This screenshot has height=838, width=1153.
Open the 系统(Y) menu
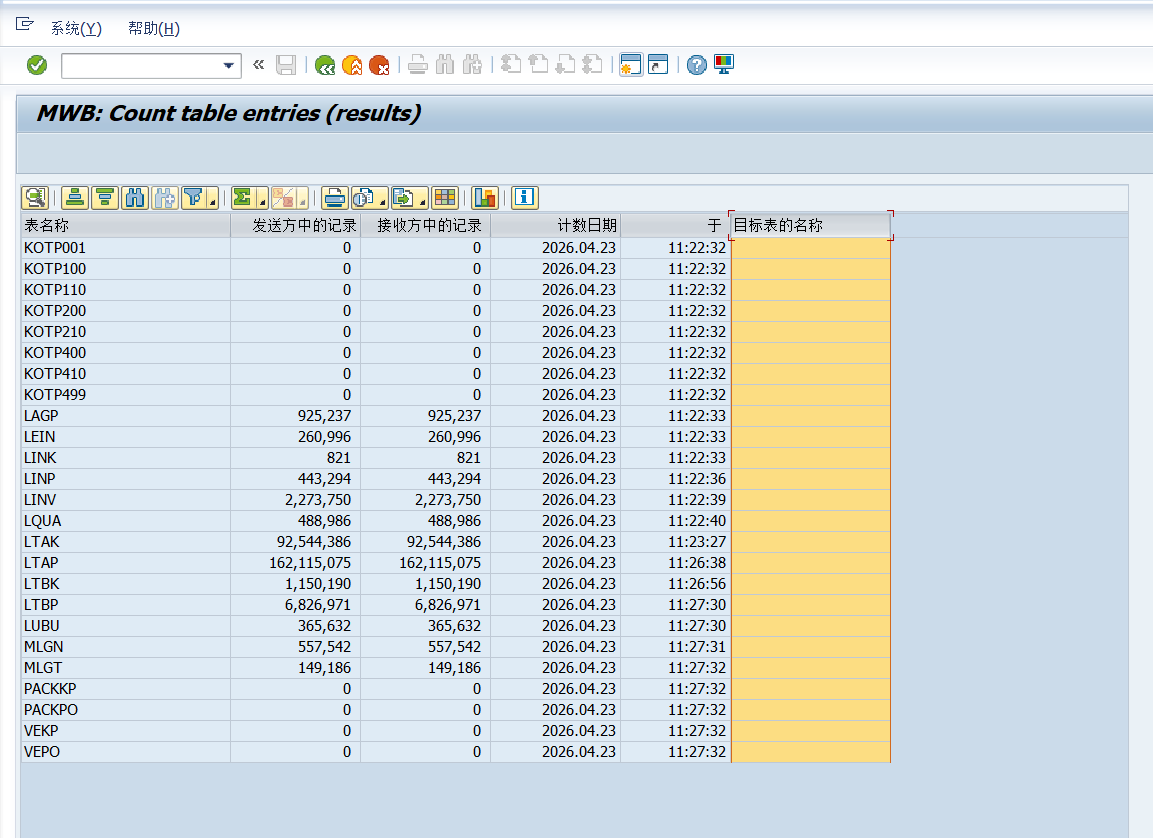(76, 29)
